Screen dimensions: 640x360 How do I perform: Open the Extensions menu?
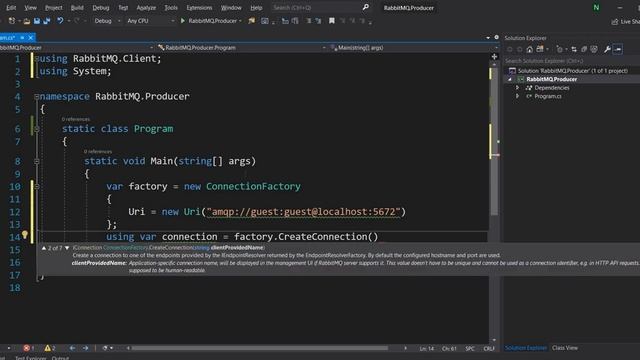coord(199,8)
